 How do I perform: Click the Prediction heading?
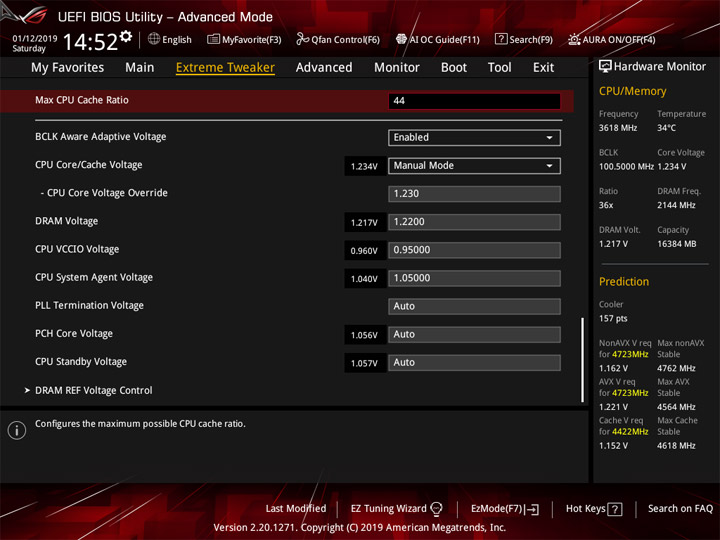[x=624, y=281]
